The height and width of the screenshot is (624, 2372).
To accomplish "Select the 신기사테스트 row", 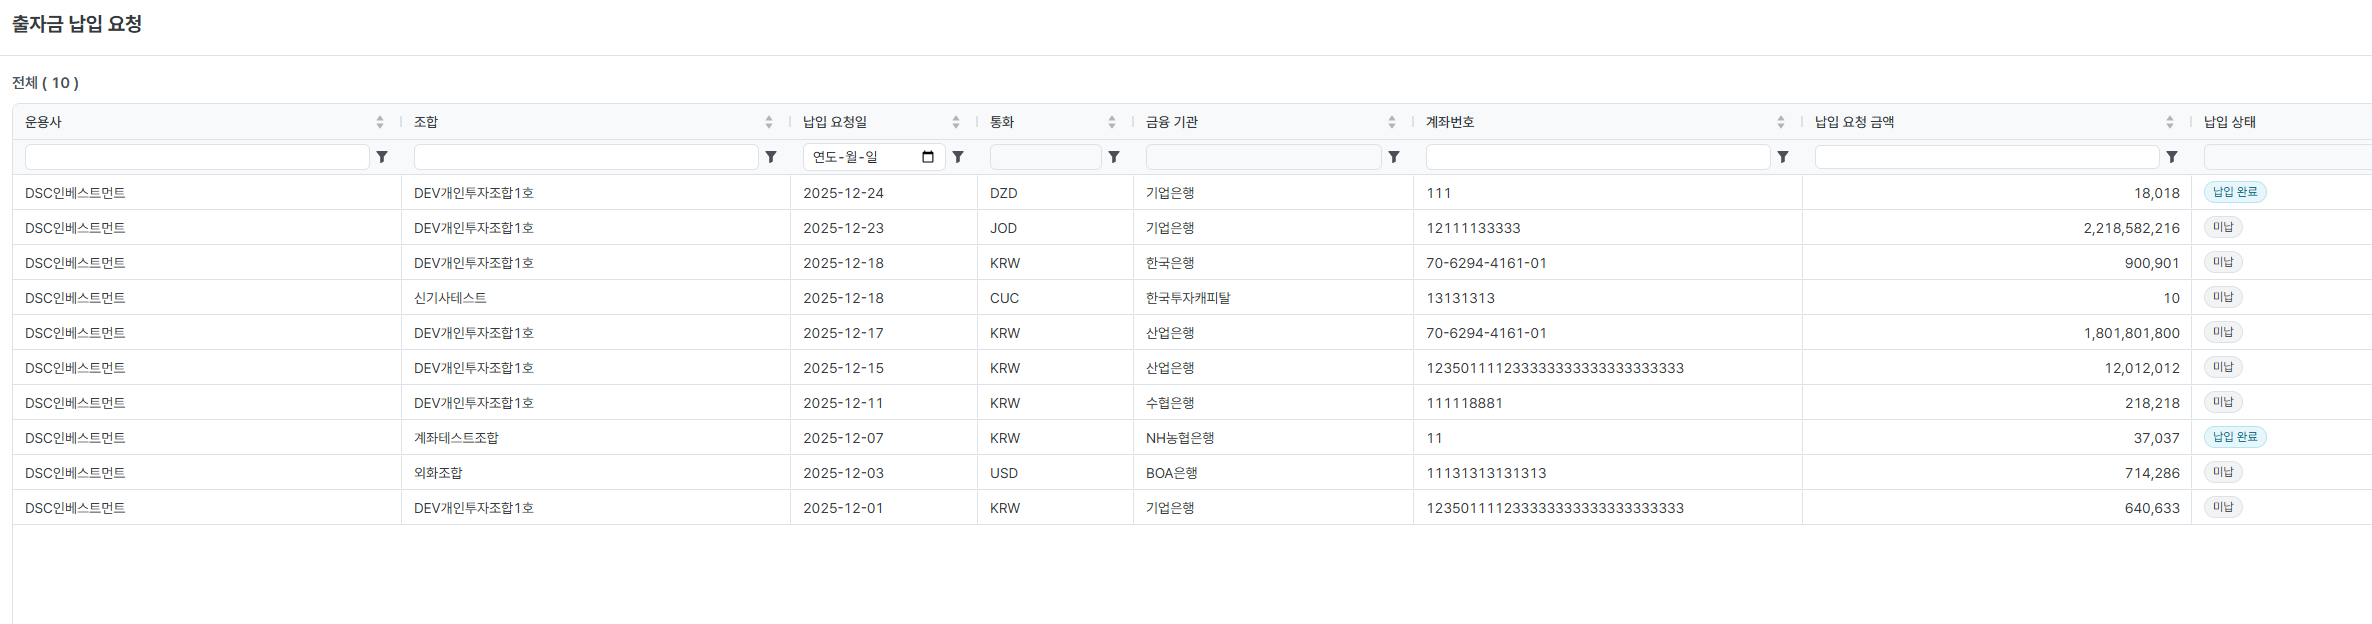I will (x=450, y=298).
